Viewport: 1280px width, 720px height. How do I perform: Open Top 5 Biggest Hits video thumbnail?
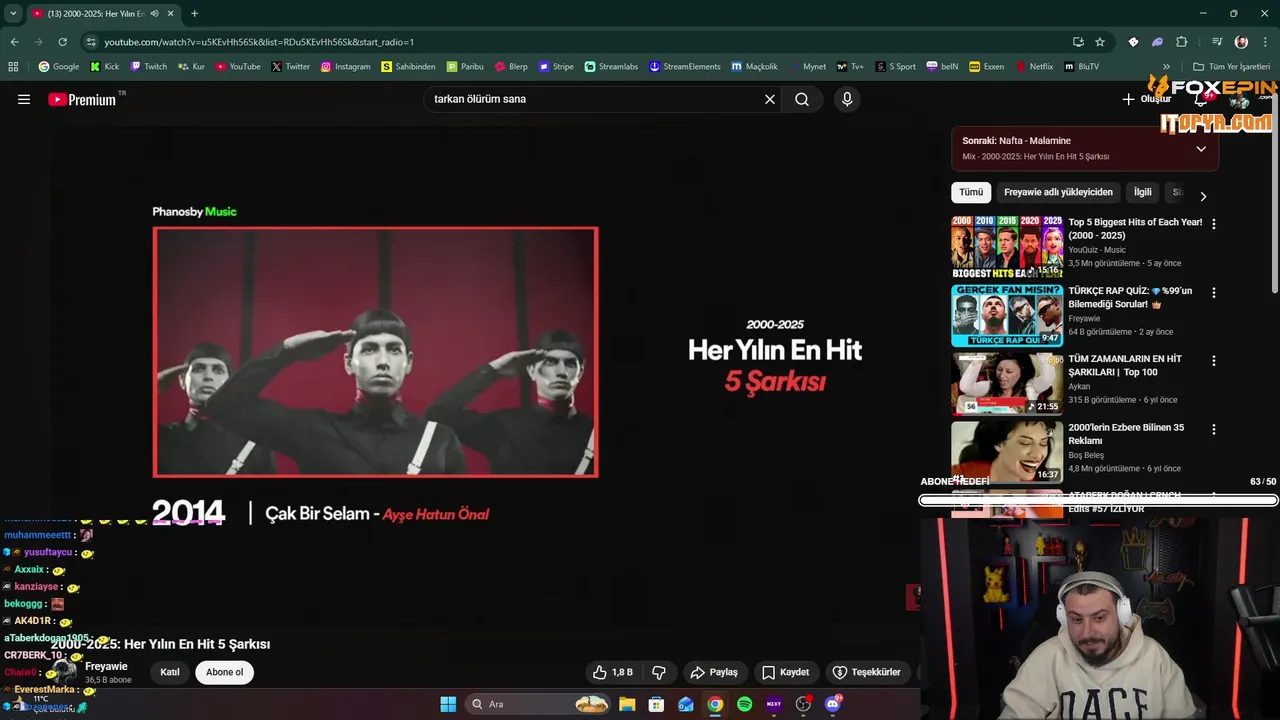(x=1007, y=247)
